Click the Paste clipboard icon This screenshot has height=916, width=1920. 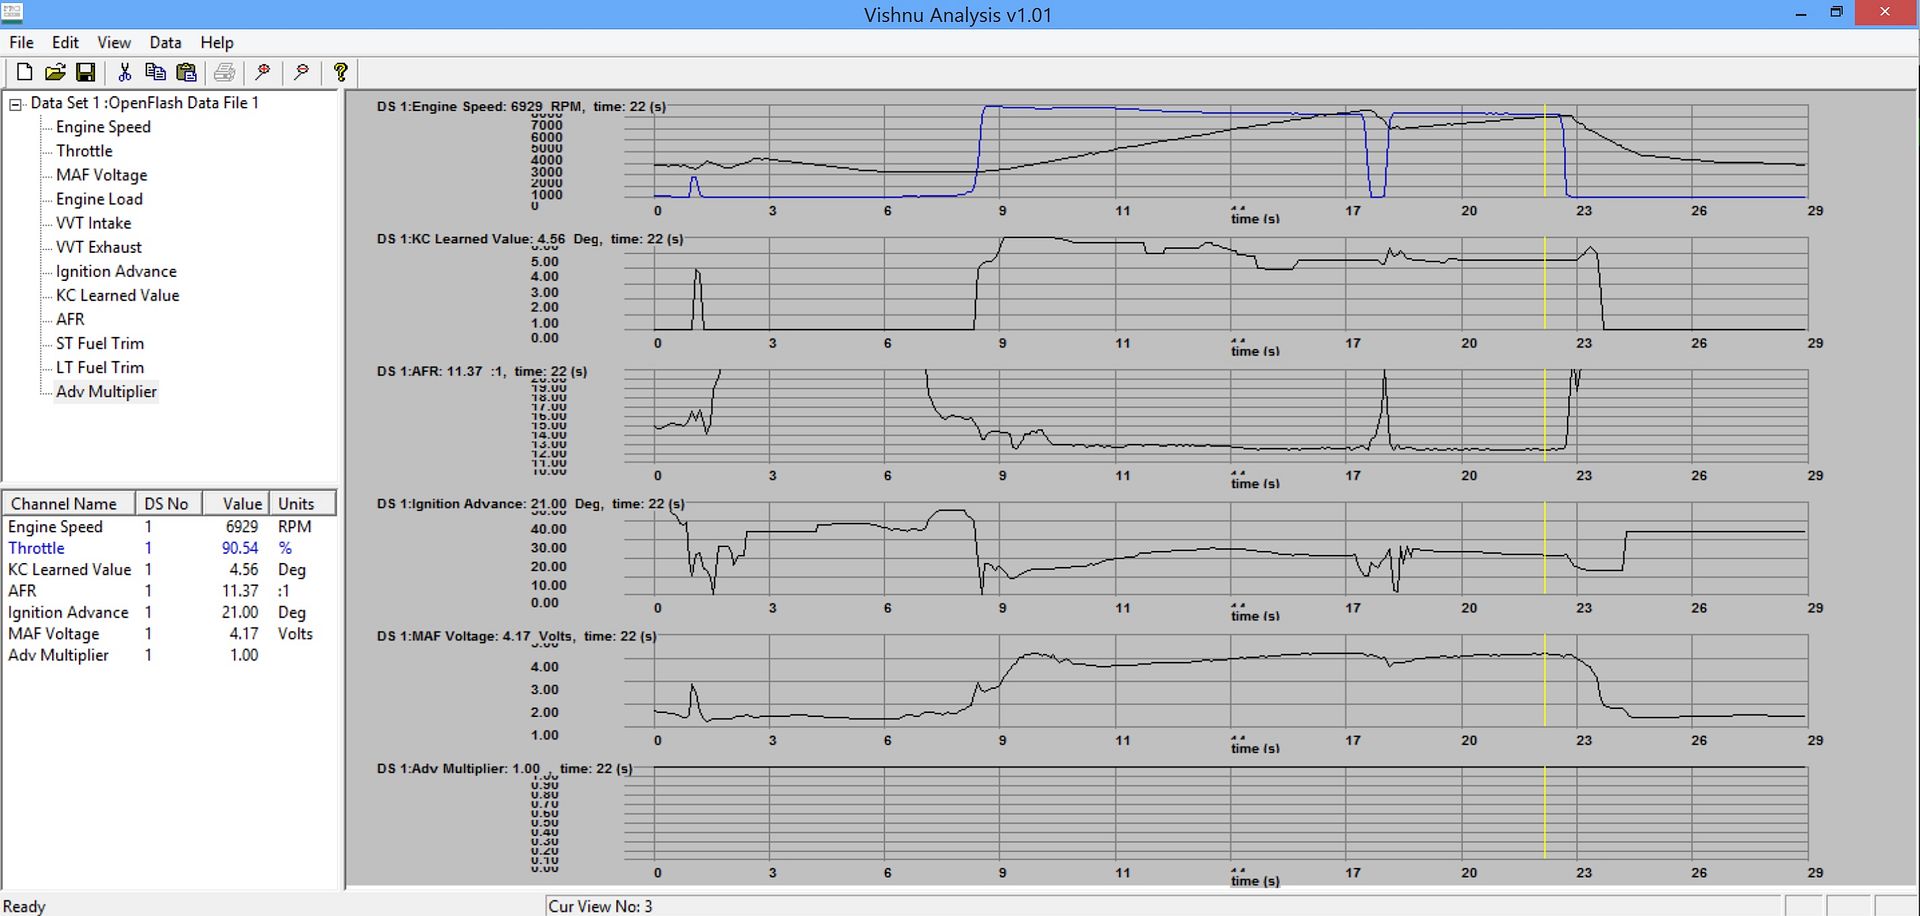pyautogui.click(x=186, y=72)
